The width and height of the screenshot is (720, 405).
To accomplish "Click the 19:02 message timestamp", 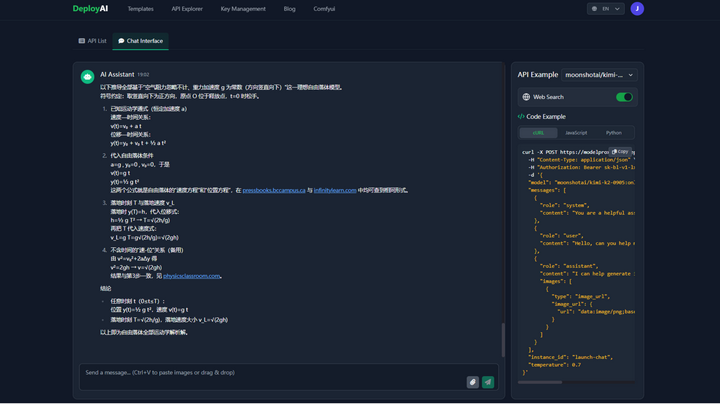I will pyautogui.click(x=143, y=74).
